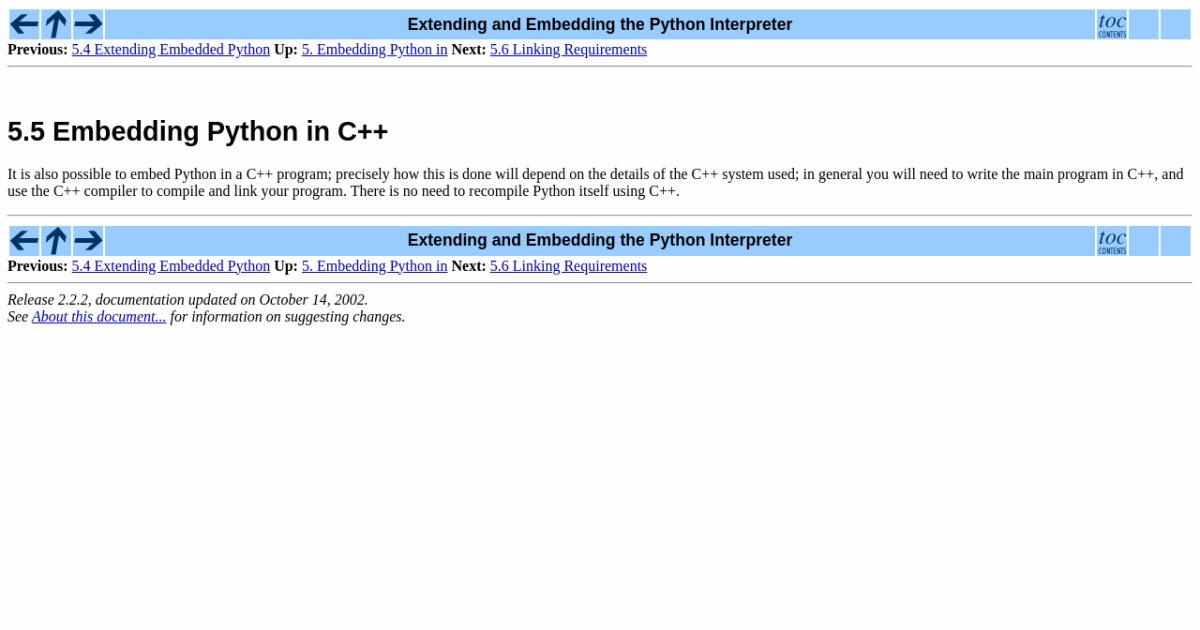
Task: Click the 'About this document...' link
Action: [x=99, y=316]
